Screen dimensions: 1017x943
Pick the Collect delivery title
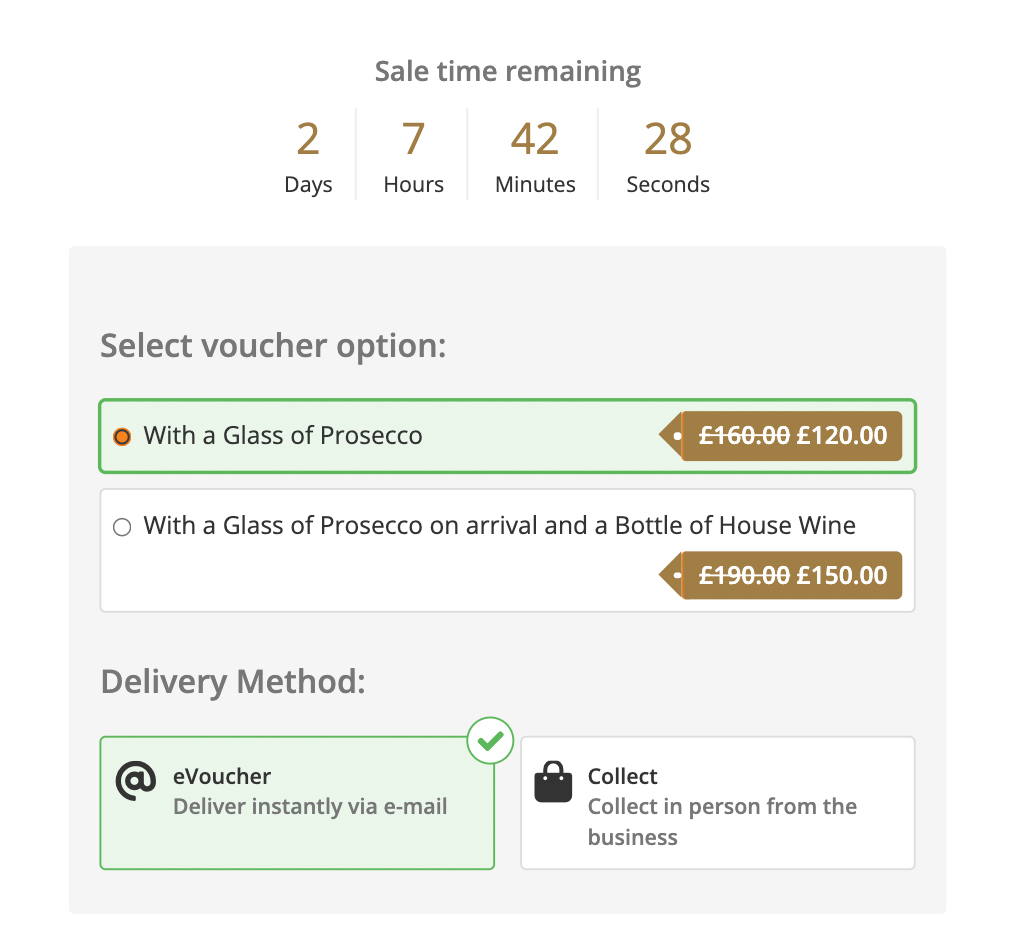622,776
